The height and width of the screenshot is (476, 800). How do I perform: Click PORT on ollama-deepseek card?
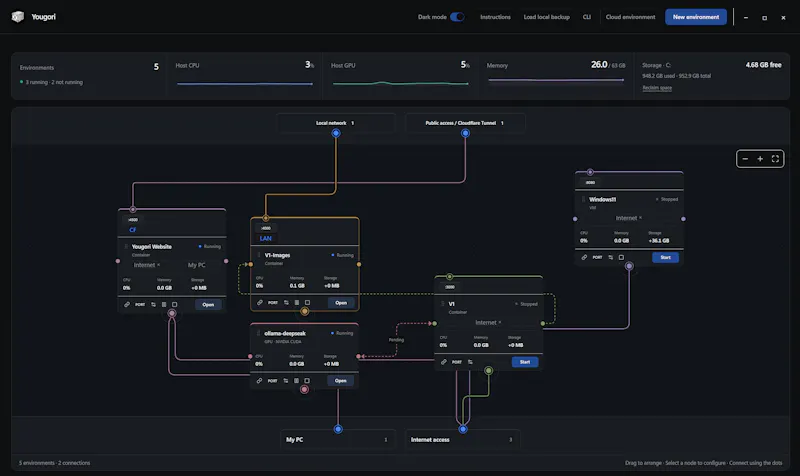point(272,381)
